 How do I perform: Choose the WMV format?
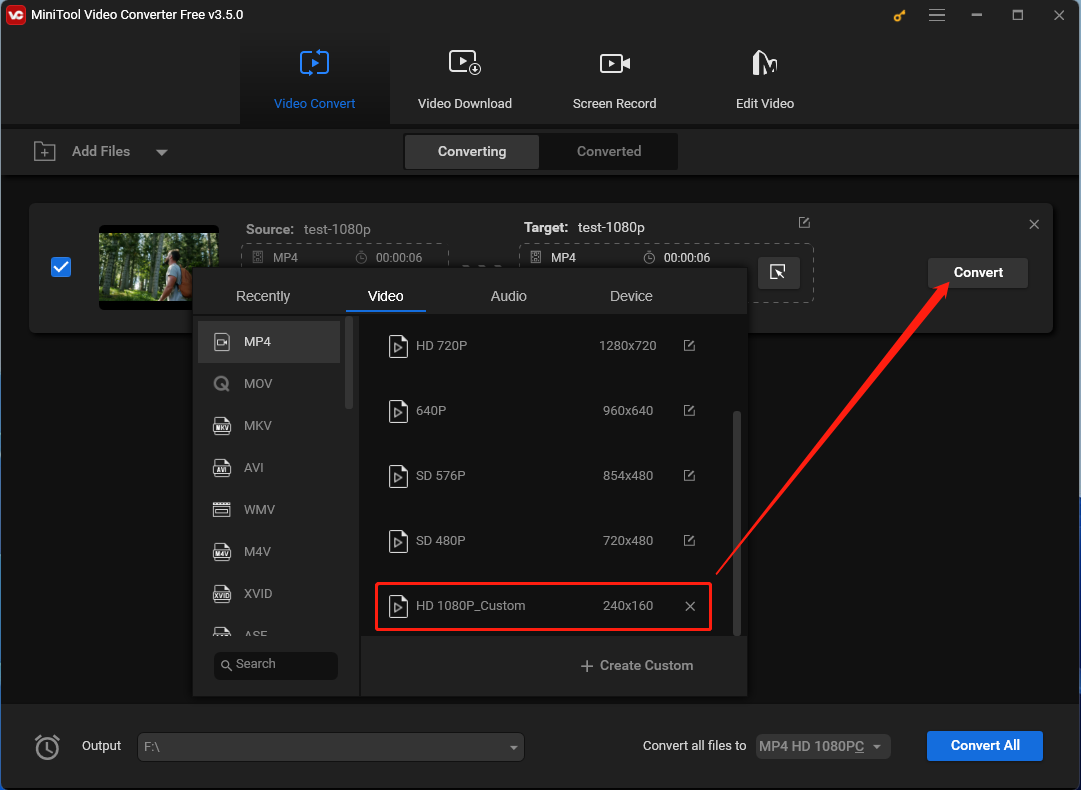click(269, 510)
